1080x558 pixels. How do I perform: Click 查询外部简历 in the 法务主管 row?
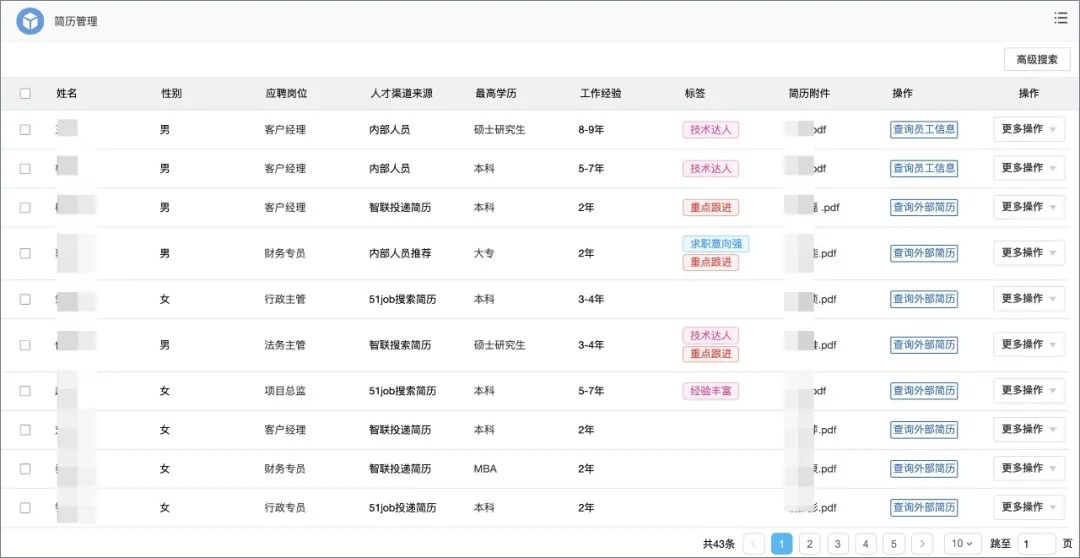pos(924,345)
